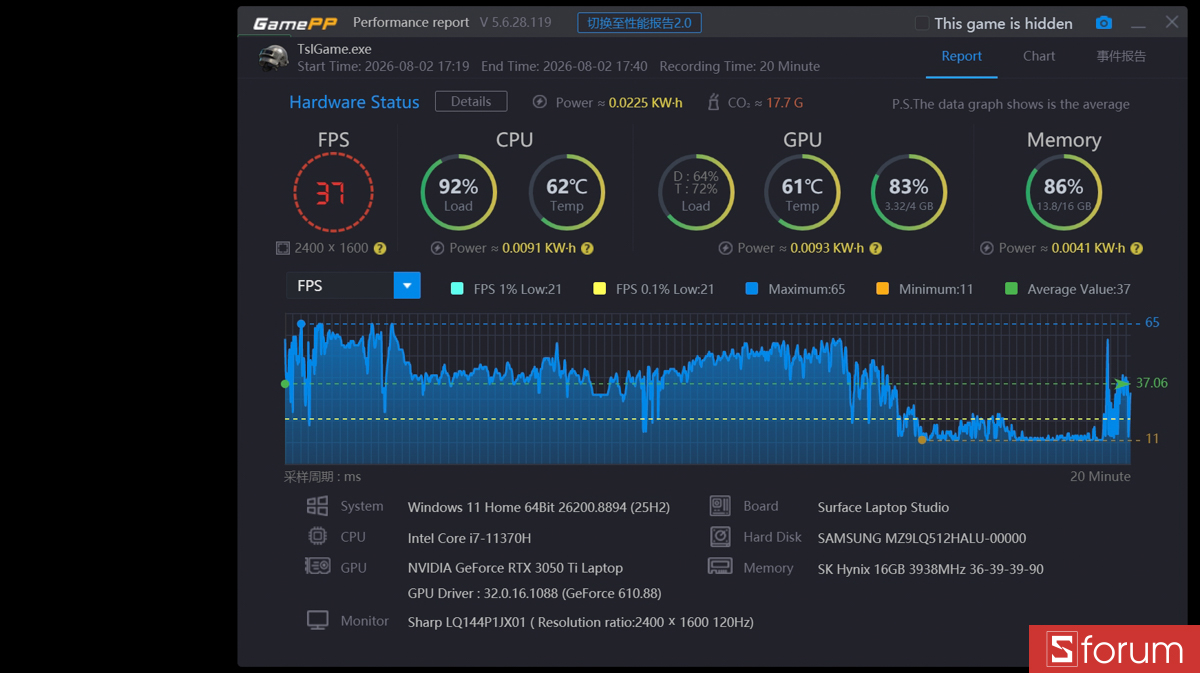Click the FPS dropdown text field
Image resolution: width=1200 pixels, height=673 pixels.
tap(340, 286)
